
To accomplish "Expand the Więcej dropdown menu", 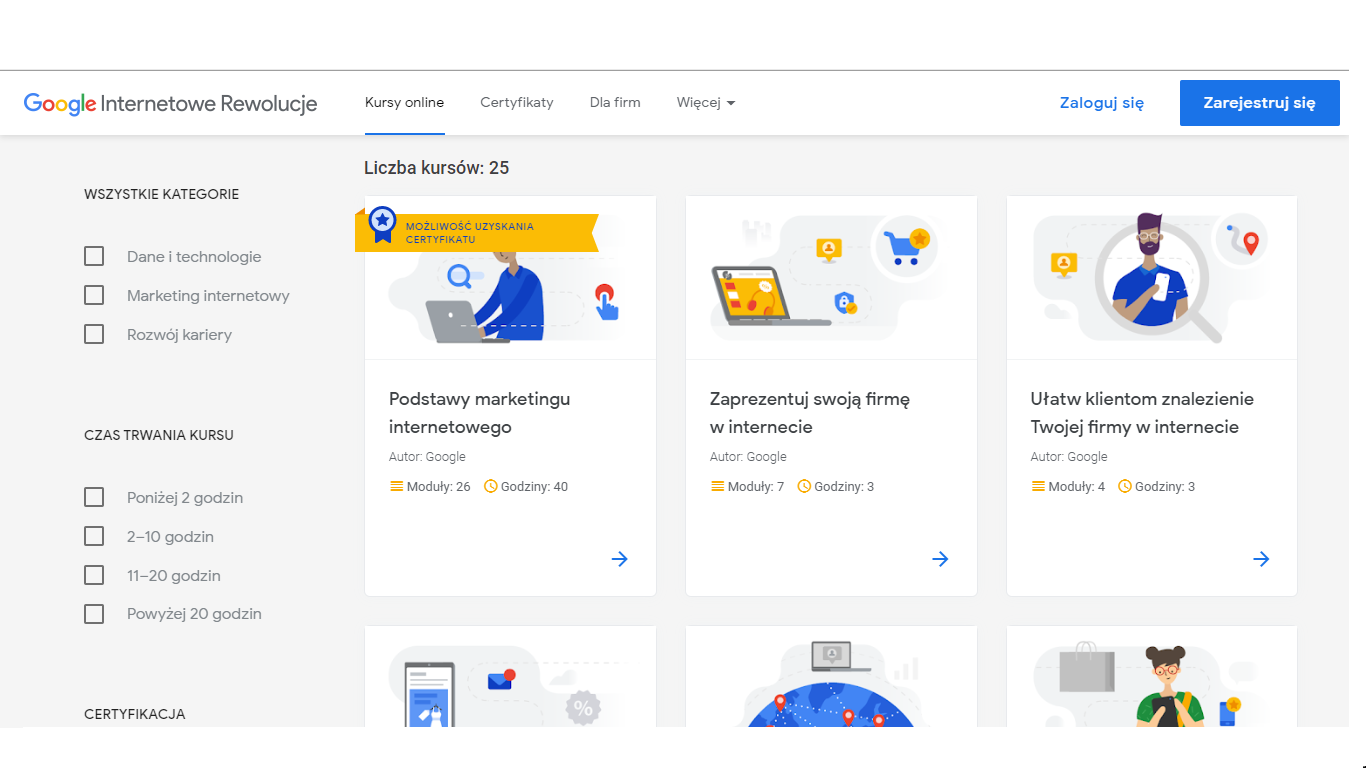I will (706, 102).
